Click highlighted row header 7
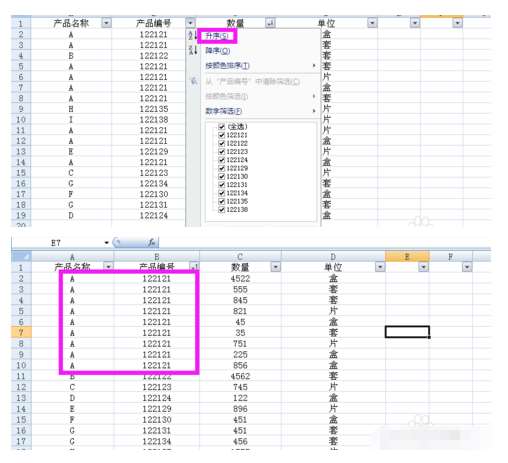 pyautogui.click(x=21, y=332)
